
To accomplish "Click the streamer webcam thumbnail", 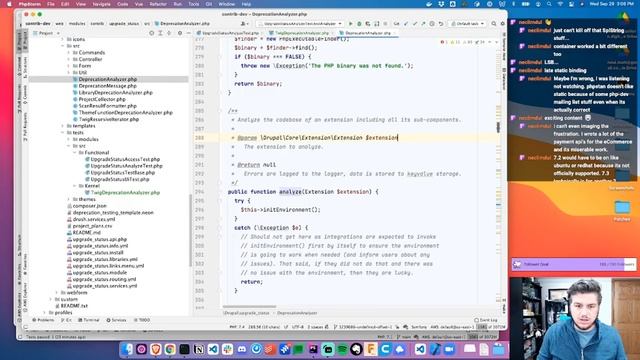I will coord(574,318).
